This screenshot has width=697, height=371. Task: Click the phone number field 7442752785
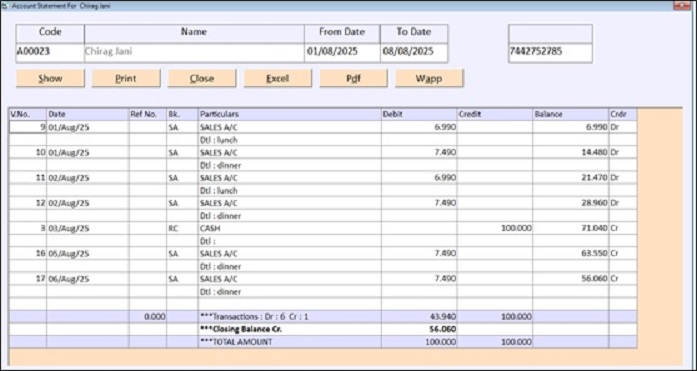point(550,52)
